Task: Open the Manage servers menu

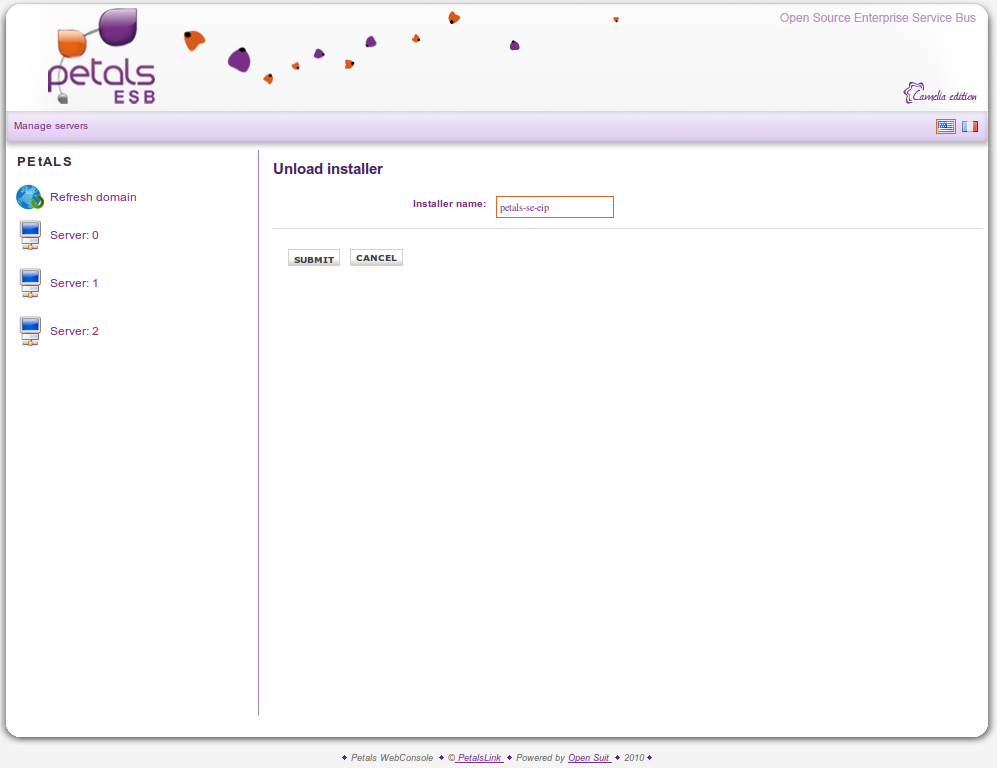Action: click(51, 126)
